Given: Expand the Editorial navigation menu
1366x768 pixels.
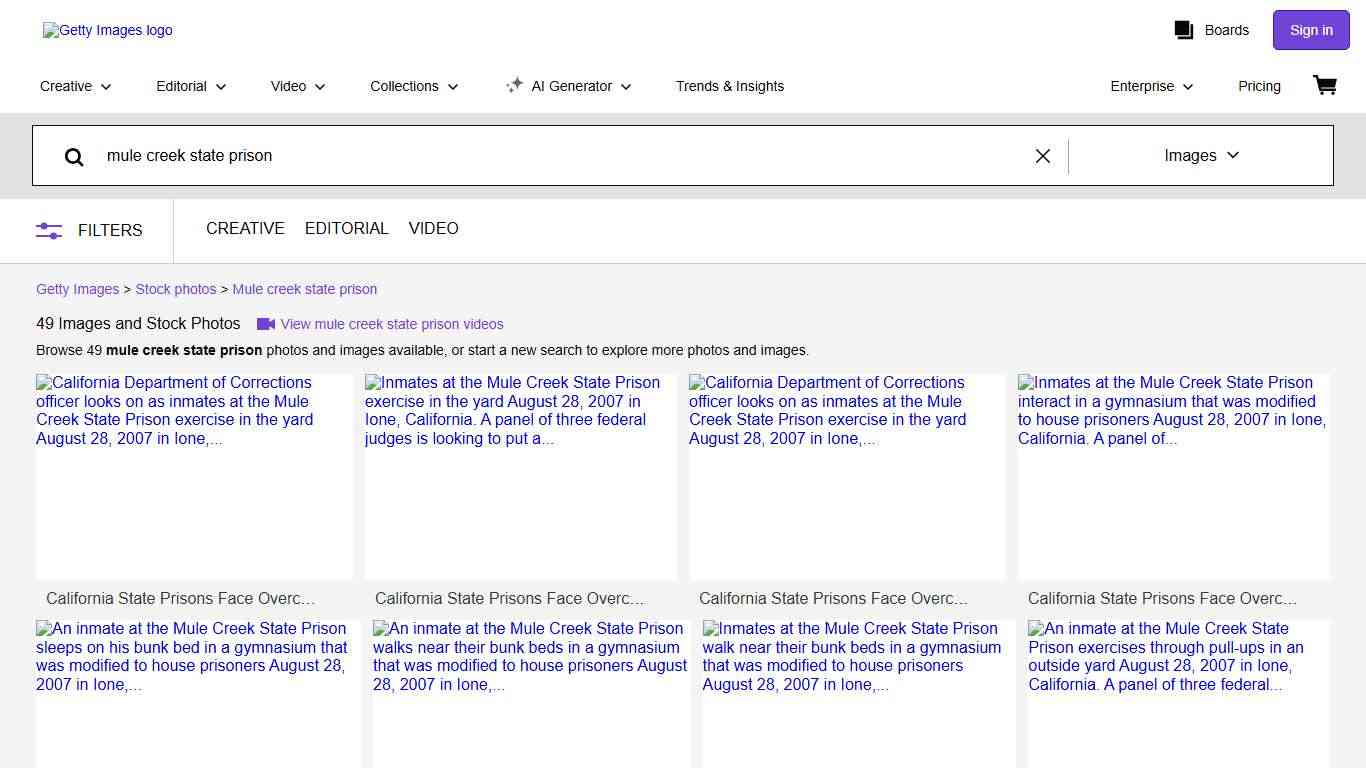Looking at the screenshot, I should tap(191, 86).
